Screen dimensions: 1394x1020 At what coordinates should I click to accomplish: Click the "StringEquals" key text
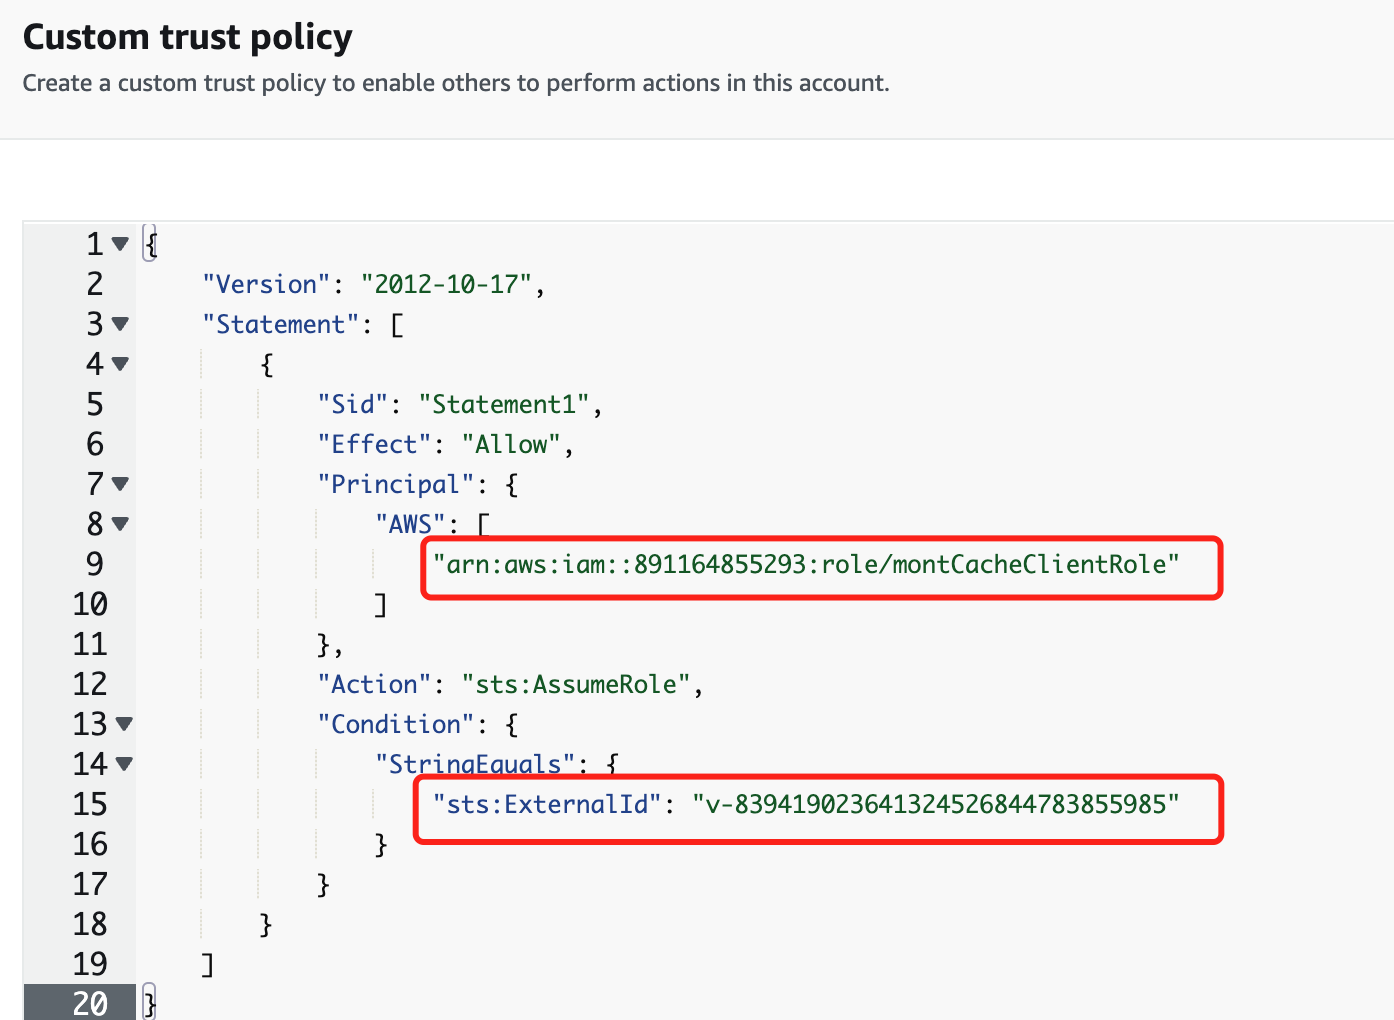click(x=475, y=764)
